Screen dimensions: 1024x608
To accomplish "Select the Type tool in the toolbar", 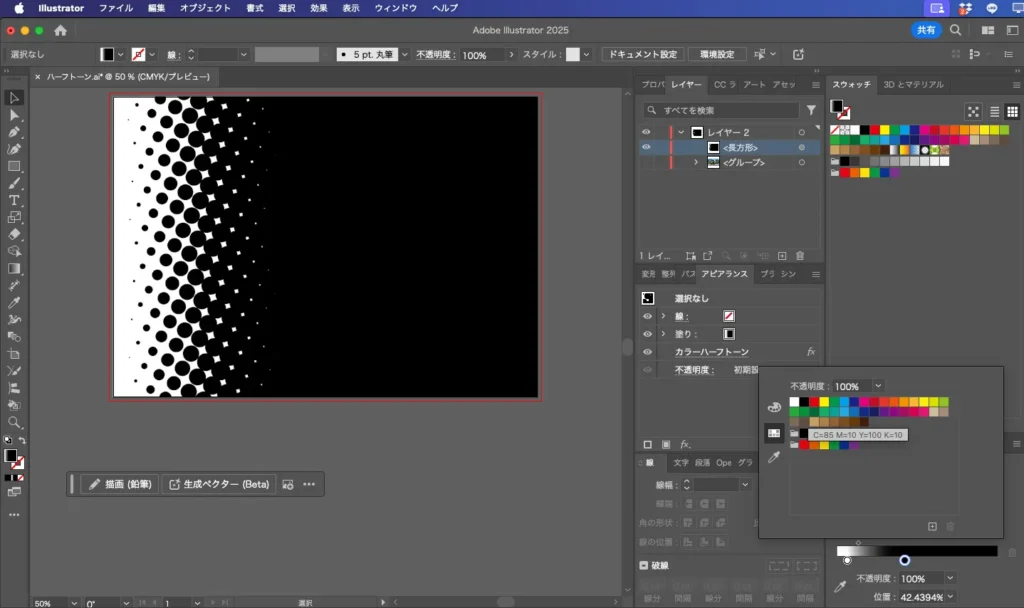I will point(14,200).
